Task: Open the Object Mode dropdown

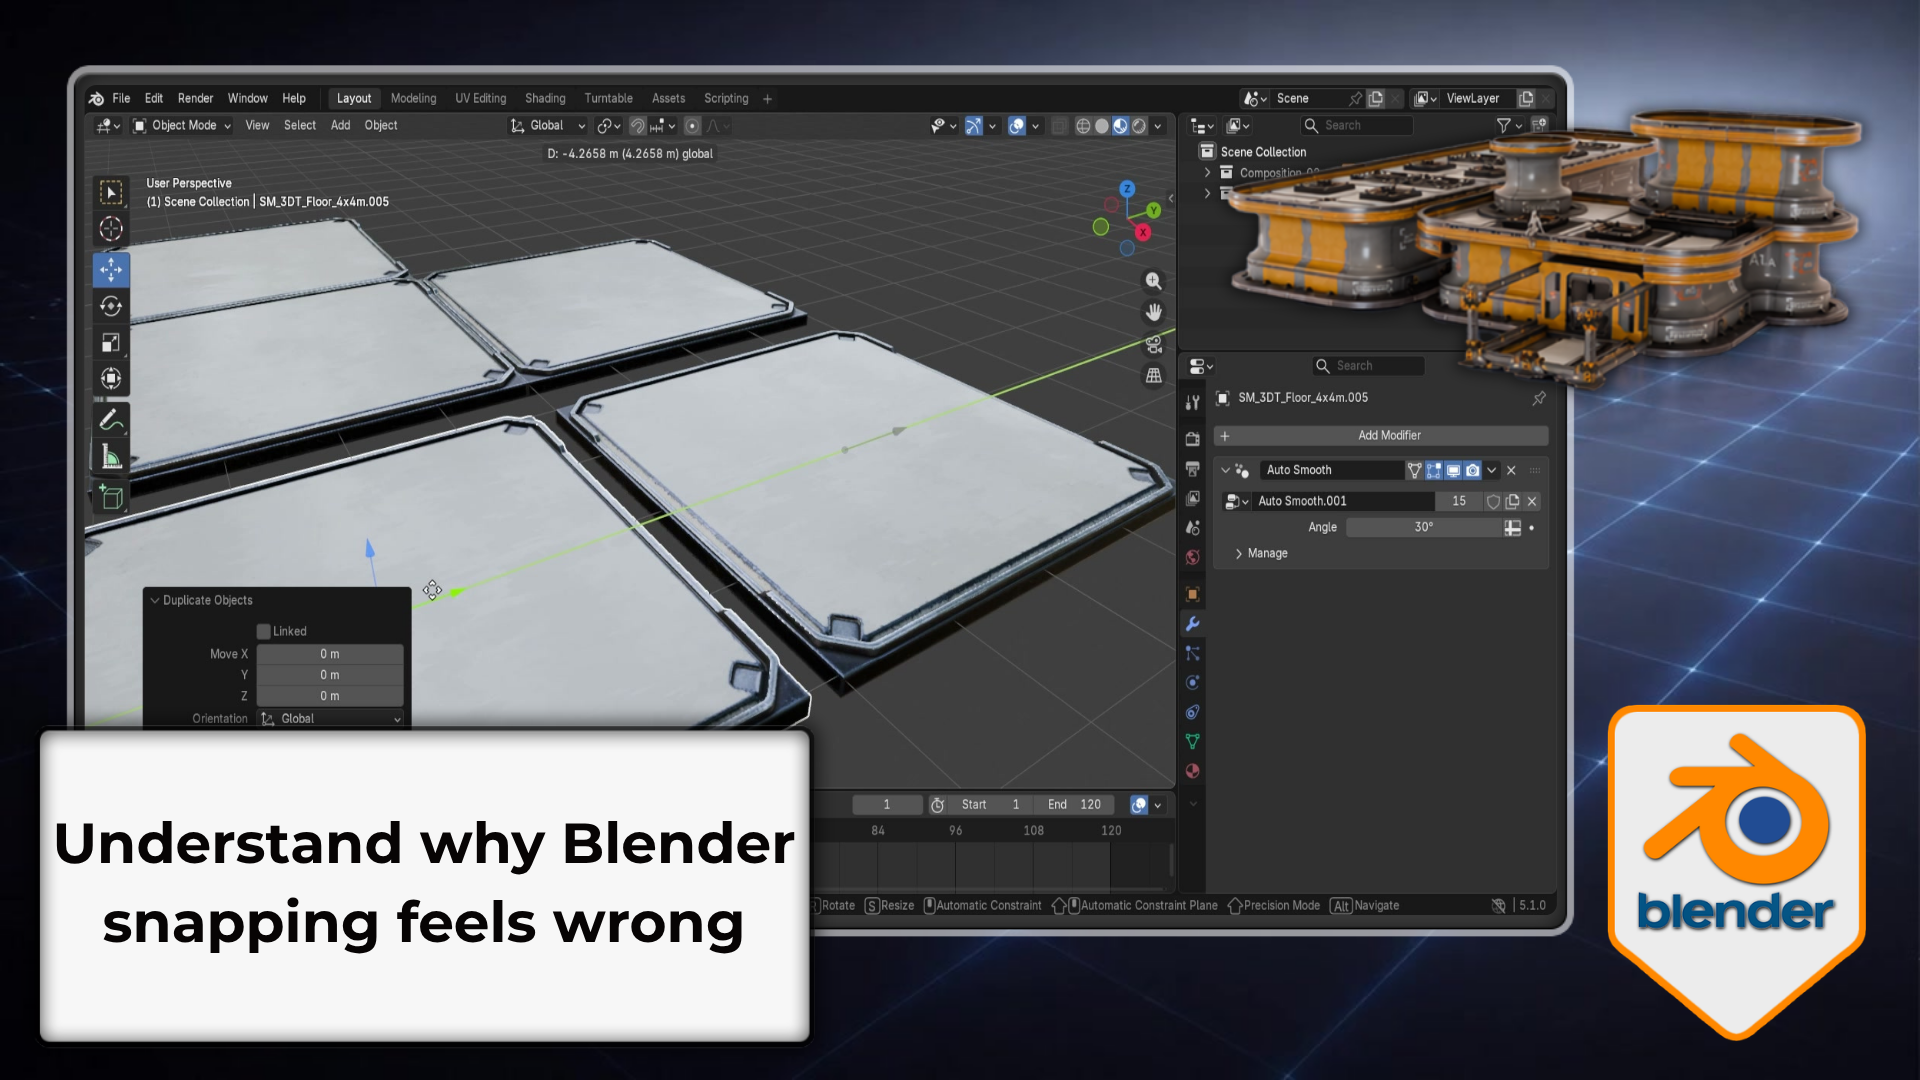Action: coord(182,126)
